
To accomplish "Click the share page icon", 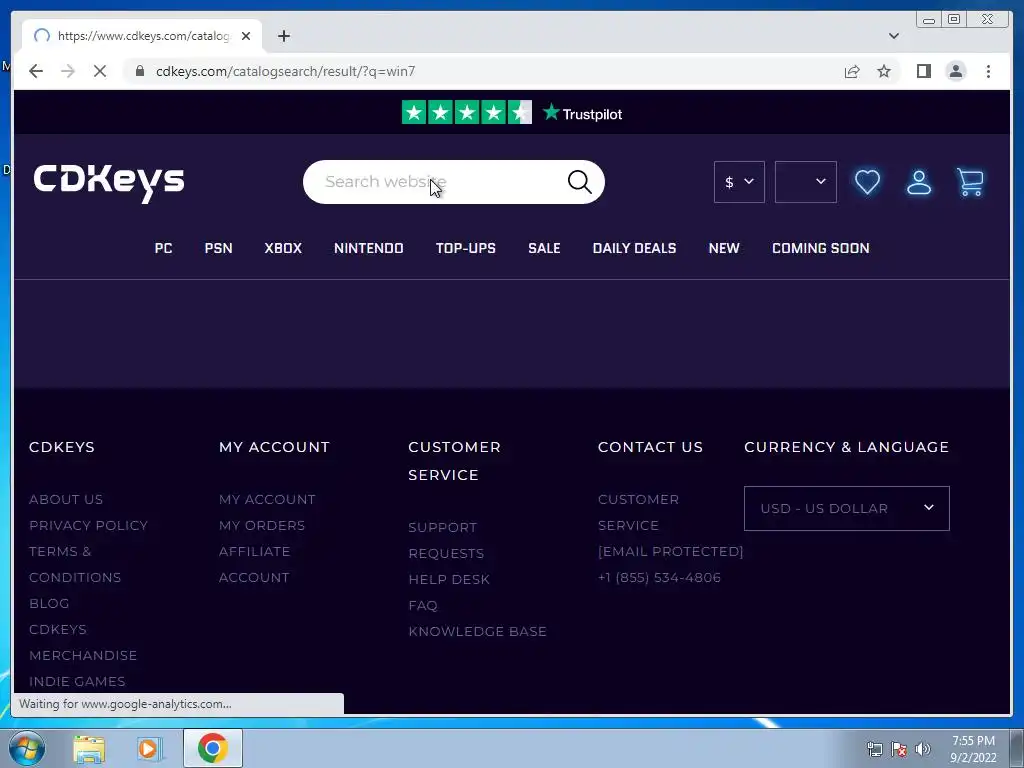I will (x=852, y=71).
